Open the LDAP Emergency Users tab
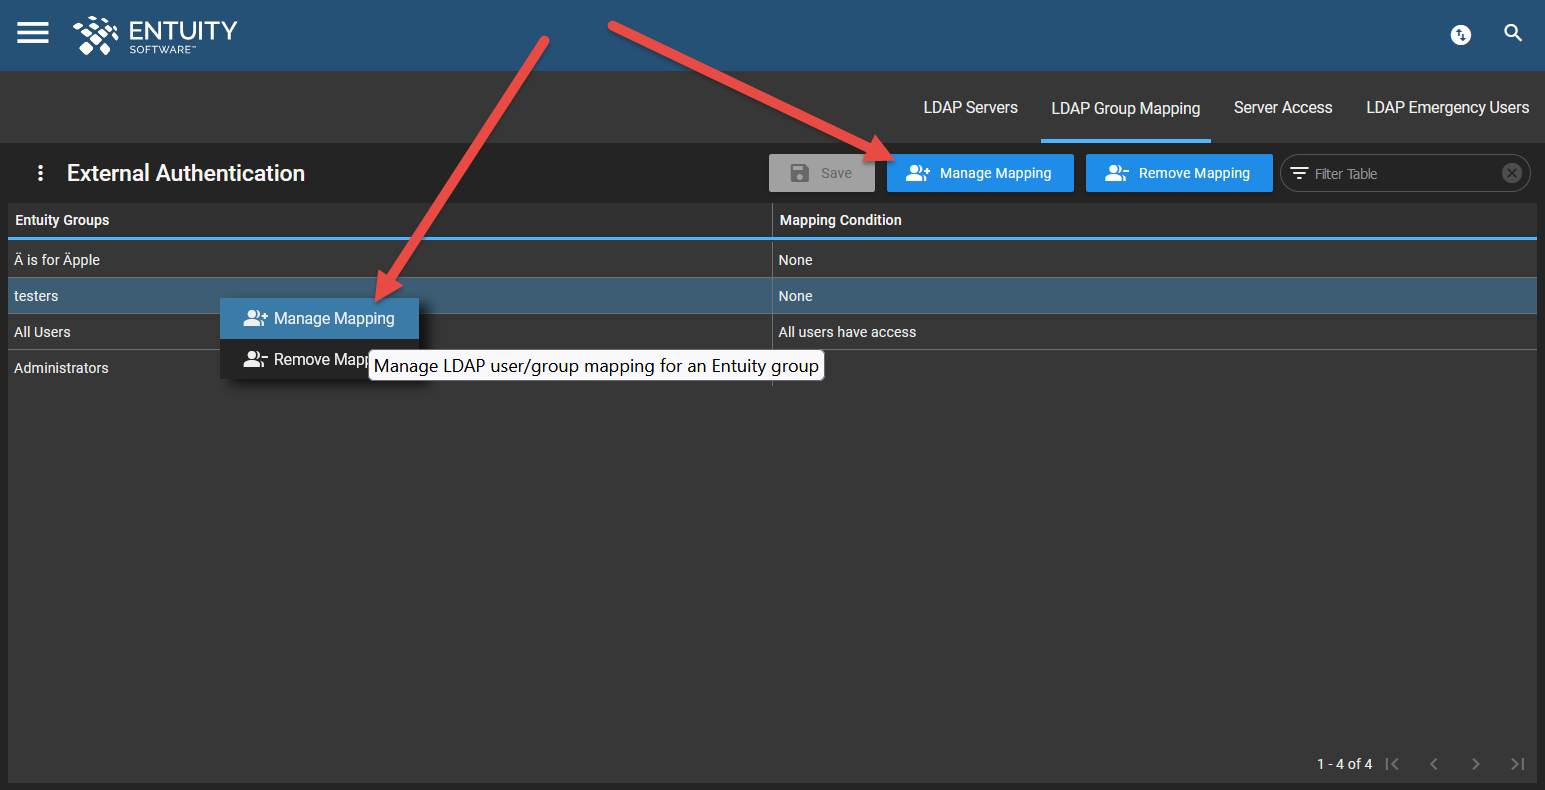1545x790 pixels. (x=1447, y=108)
